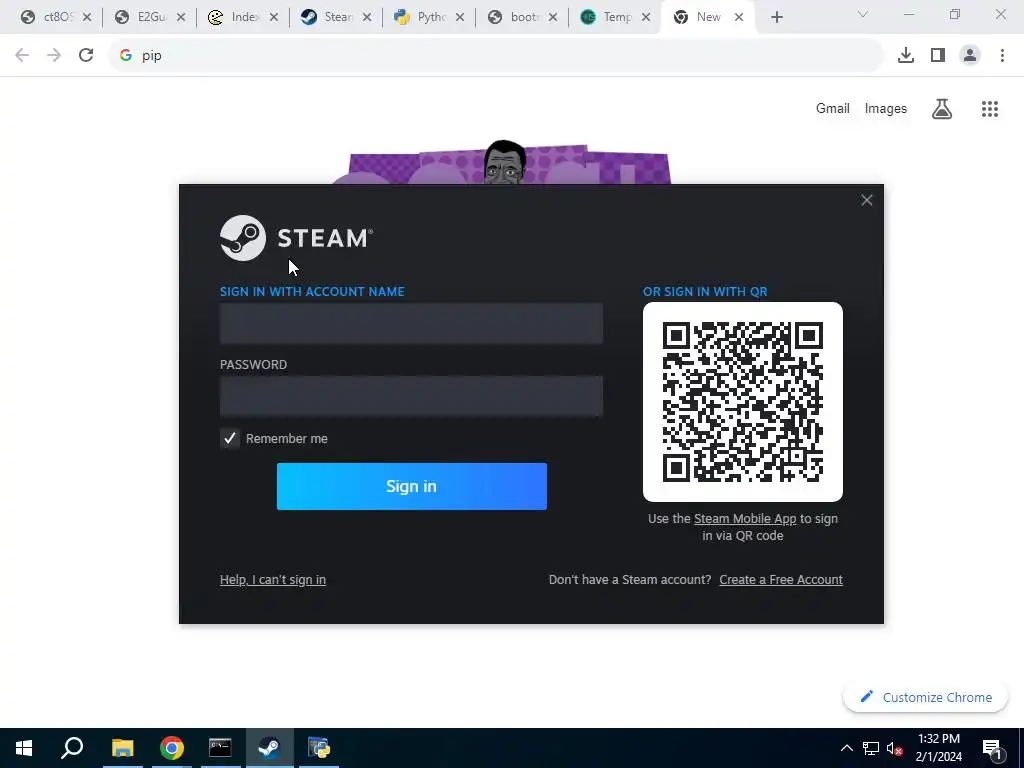Click the Steam account name field
This screenshot has width=1024, height=768.
411,323
